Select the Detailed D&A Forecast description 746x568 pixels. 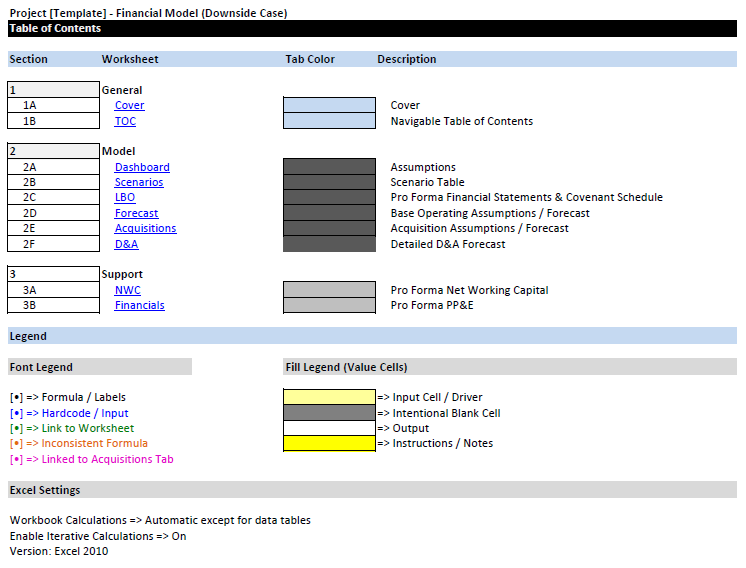click(x=448, y=245)
